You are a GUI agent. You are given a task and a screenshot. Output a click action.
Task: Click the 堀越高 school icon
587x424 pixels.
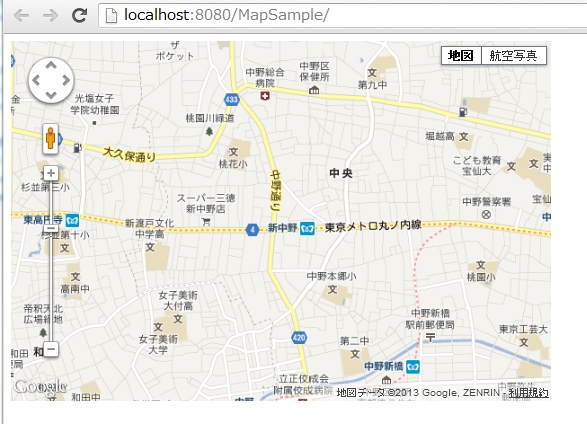pos(463,137)
